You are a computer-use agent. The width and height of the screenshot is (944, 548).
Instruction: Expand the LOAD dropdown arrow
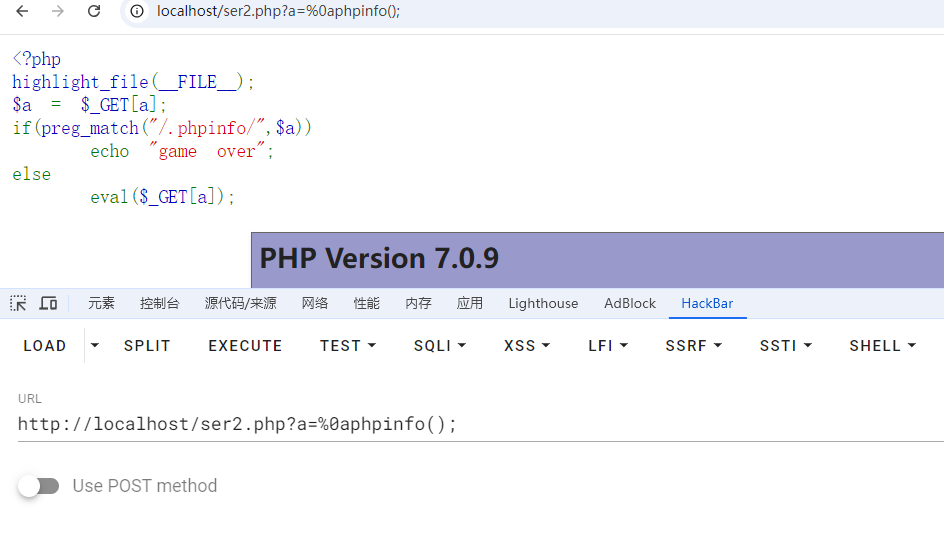pyautogui.click(x=95, y=346)
